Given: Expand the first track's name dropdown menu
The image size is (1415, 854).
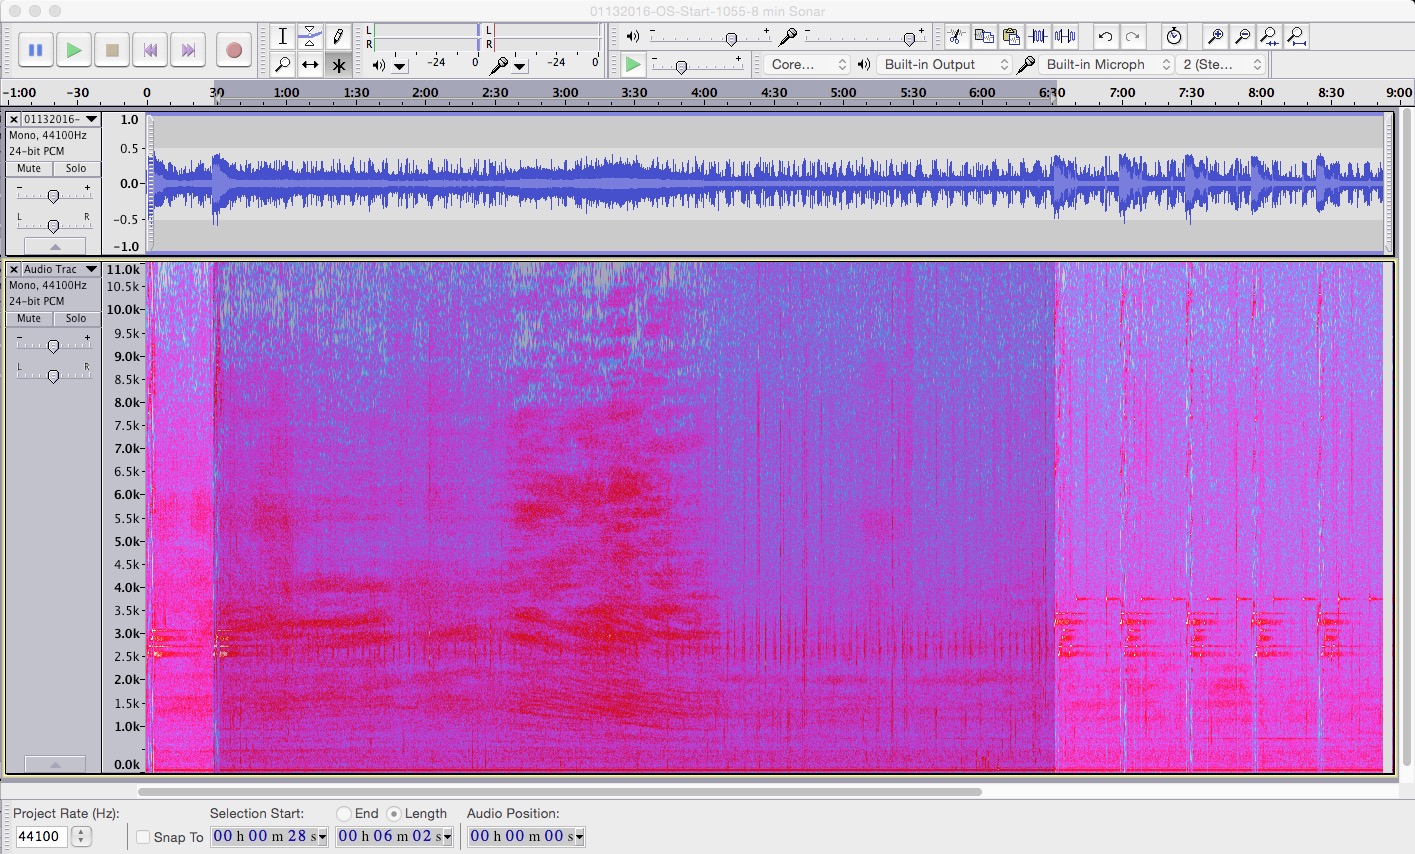Looking at the screenshot, I should [x=91, y=119].
